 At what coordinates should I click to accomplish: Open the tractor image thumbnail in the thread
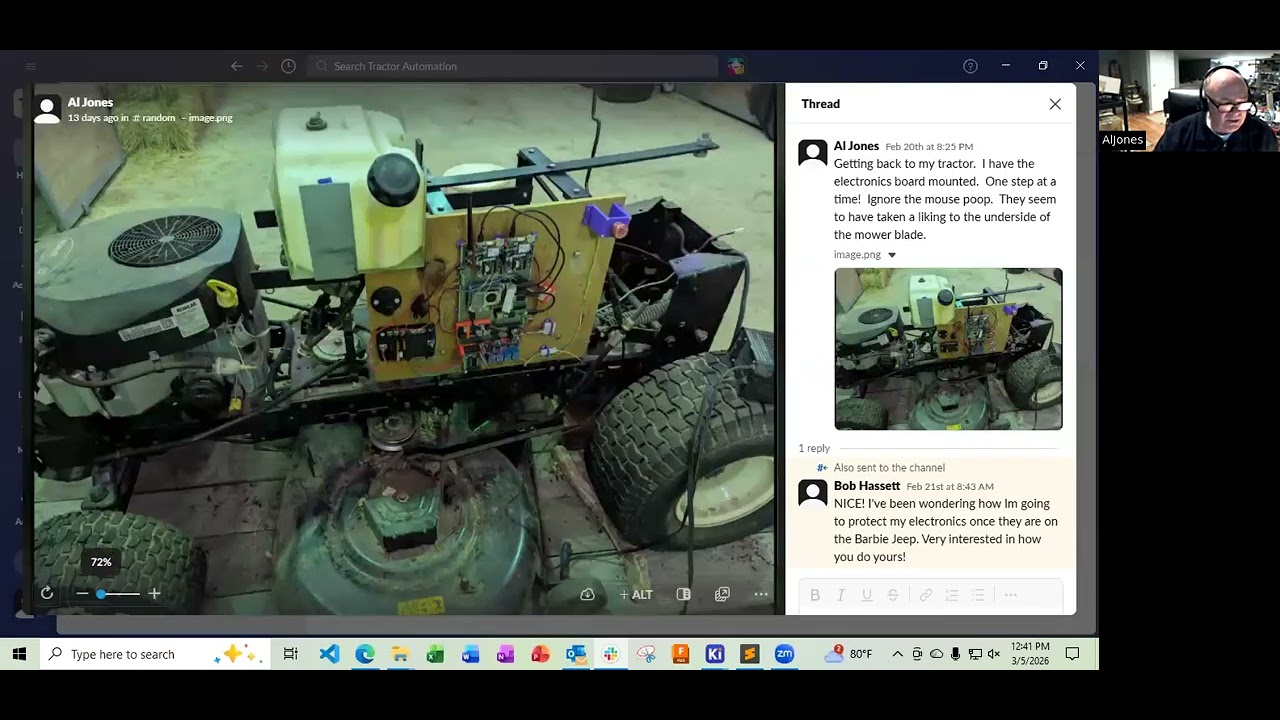click(948, 349)
